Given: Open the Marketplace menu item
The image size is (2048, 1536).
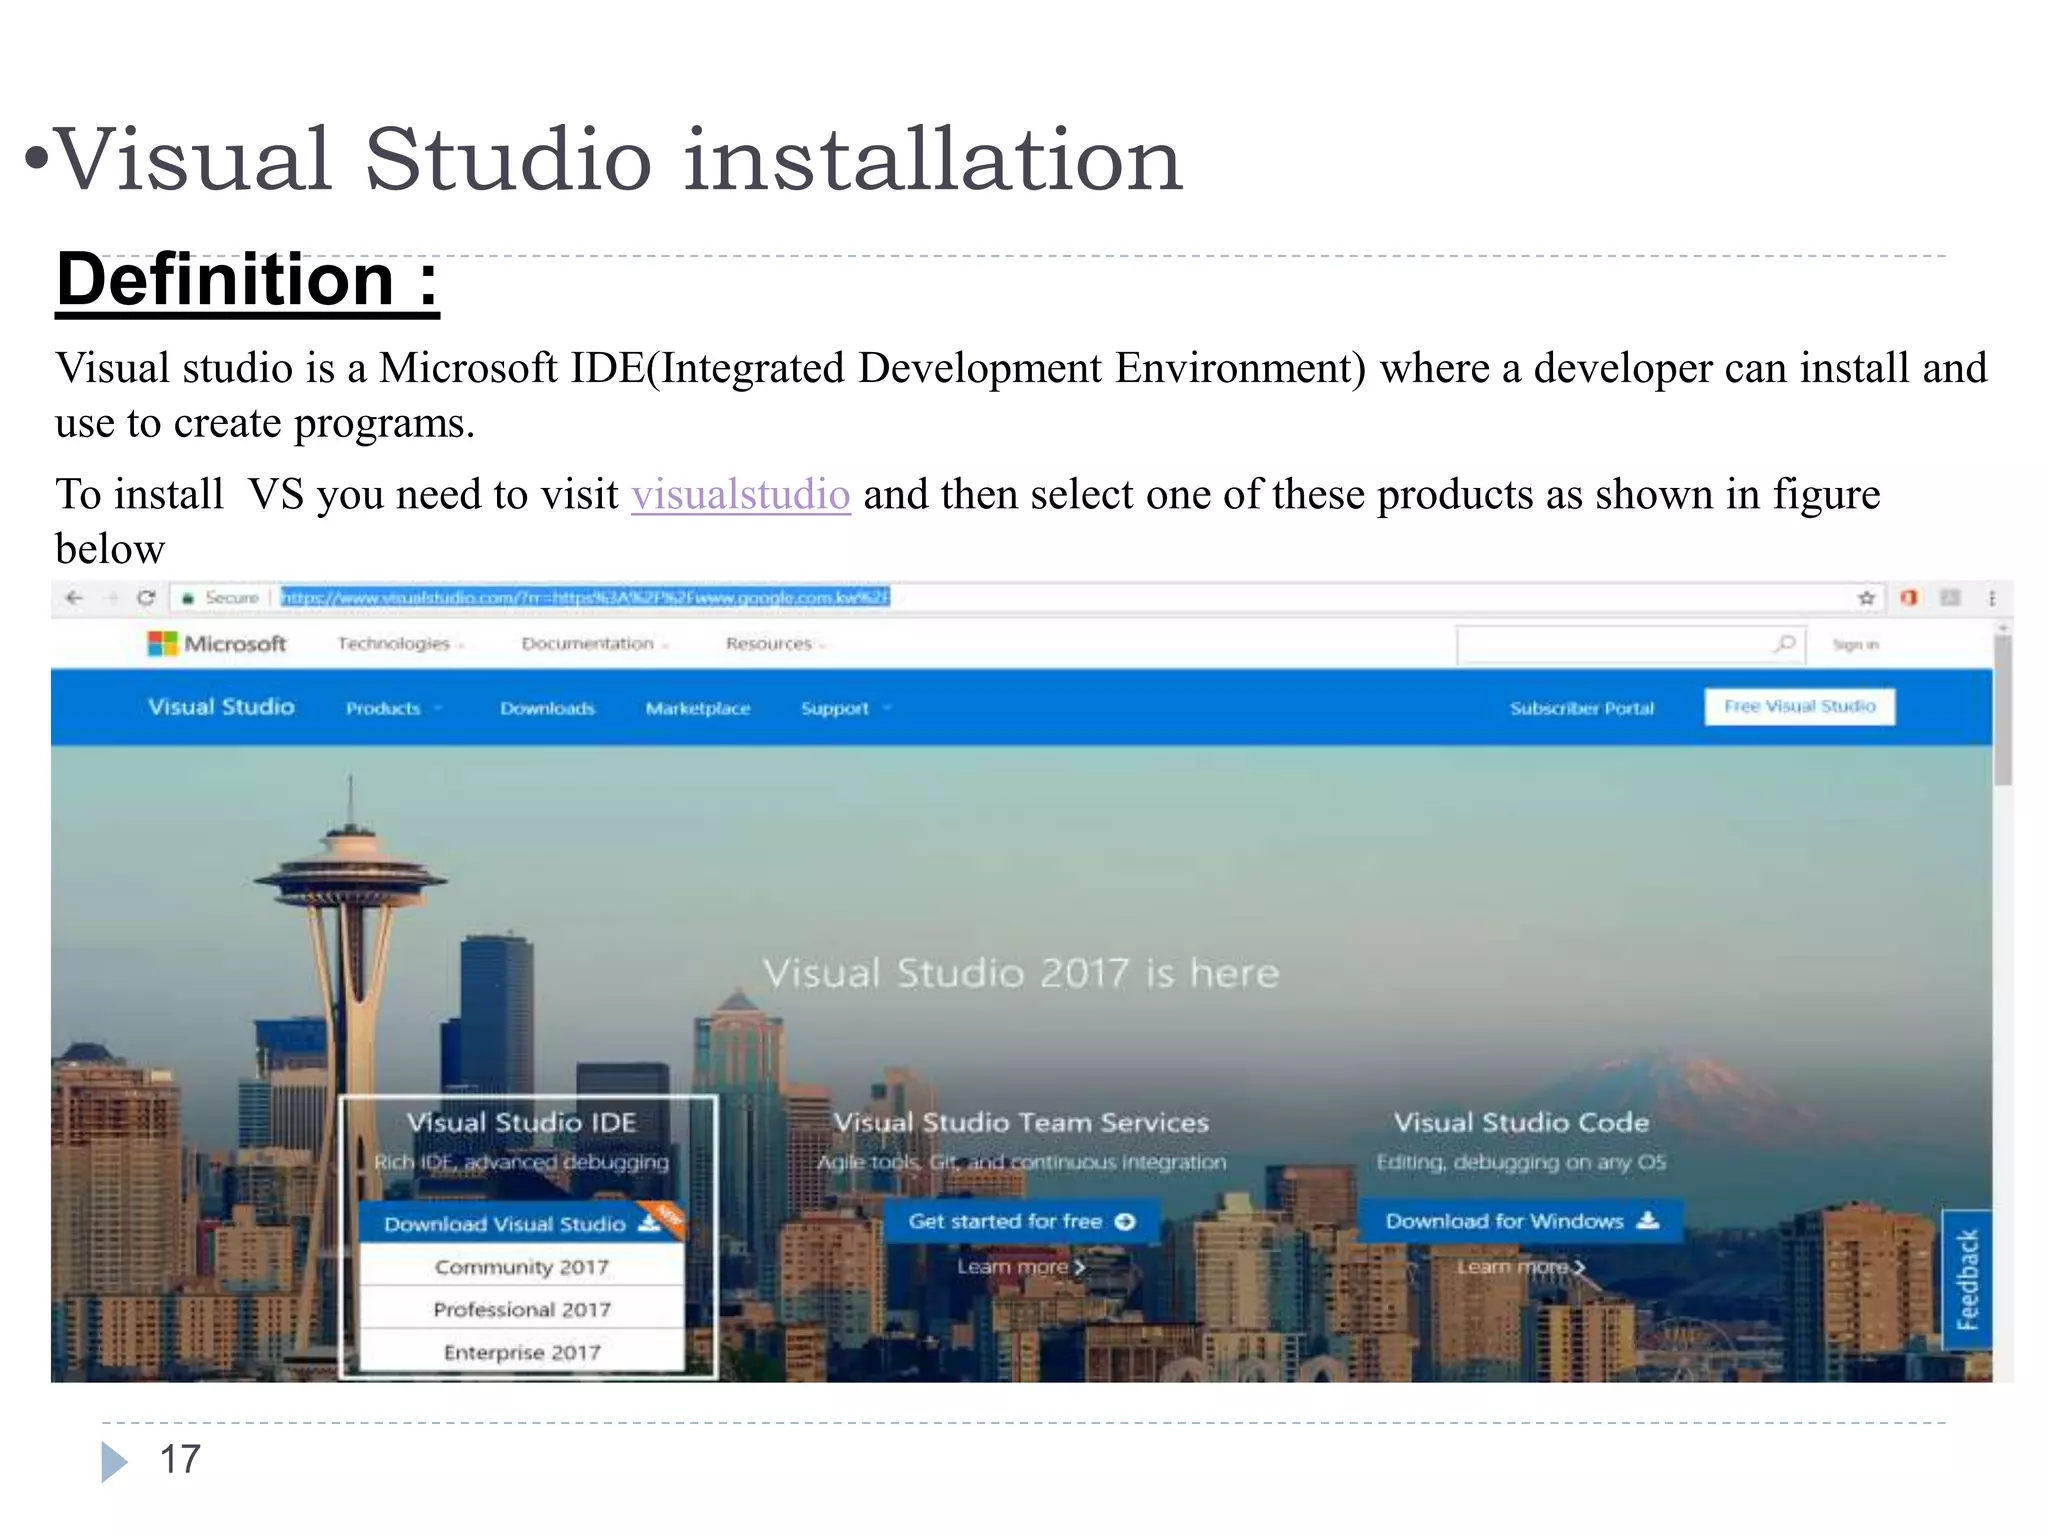Looking at the screenshot, I should [x=697, y=708].
